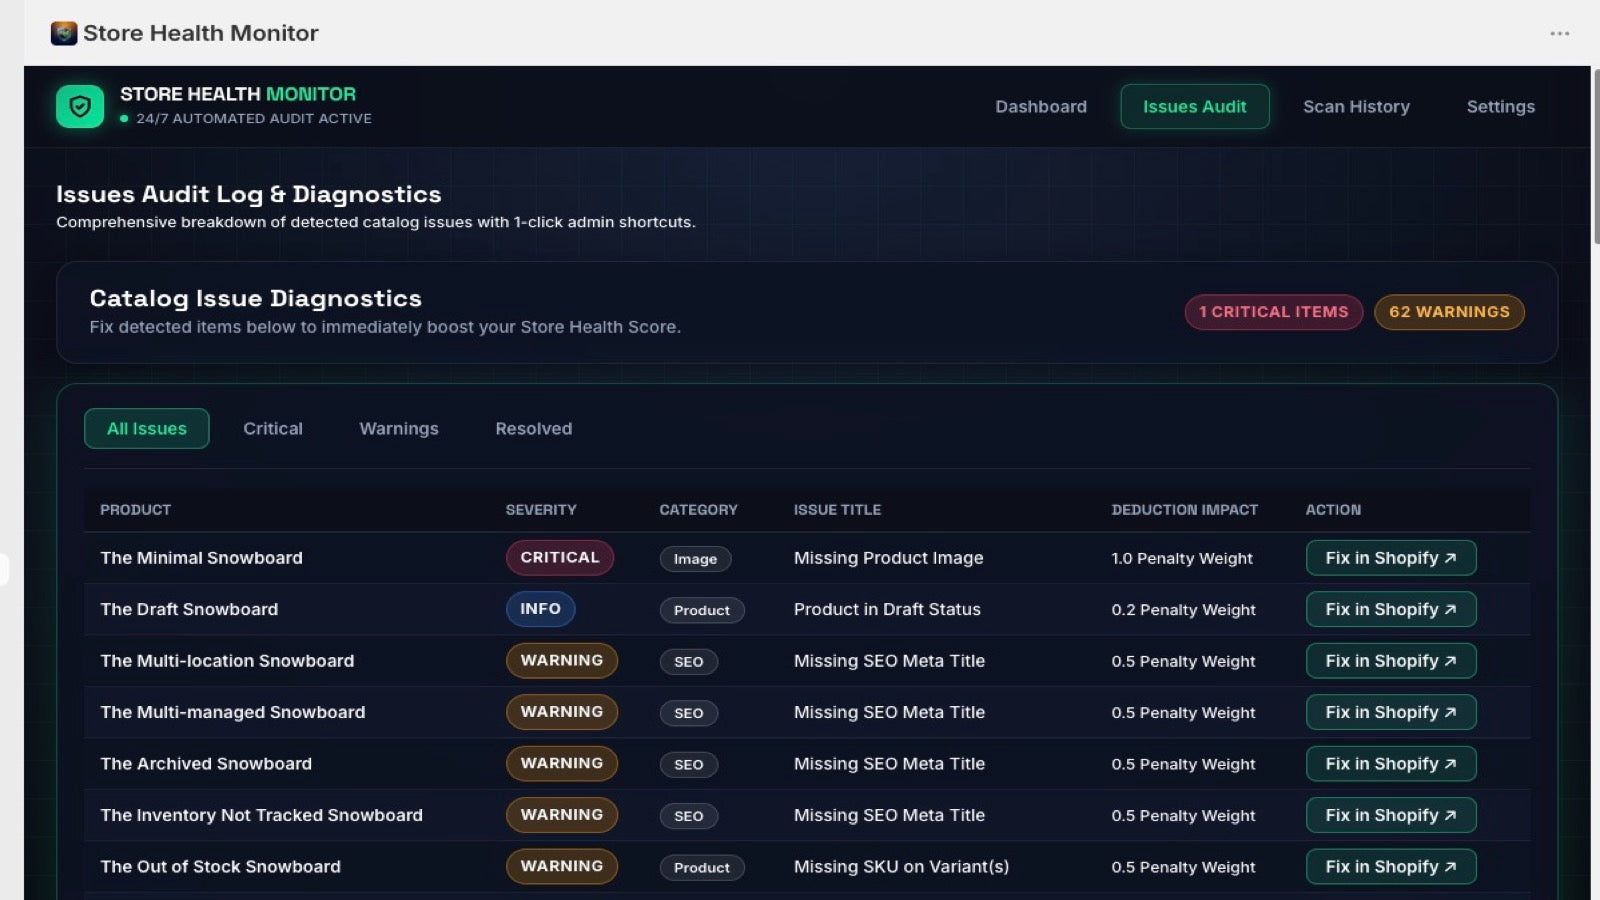Go to the Dashboard tab
The width and height of the screenshot is (1600, 900).
coord(1040,106)
